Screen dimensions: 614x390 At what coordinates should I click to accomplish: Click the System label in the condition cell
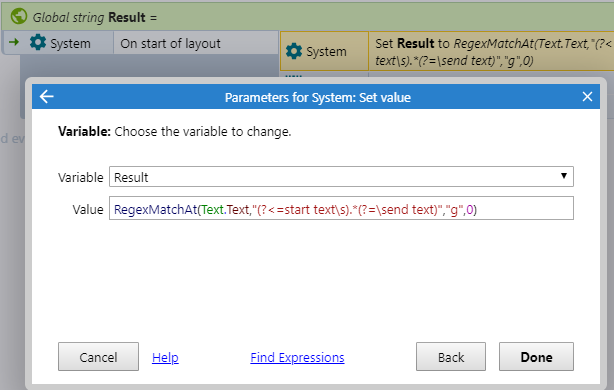70,43
